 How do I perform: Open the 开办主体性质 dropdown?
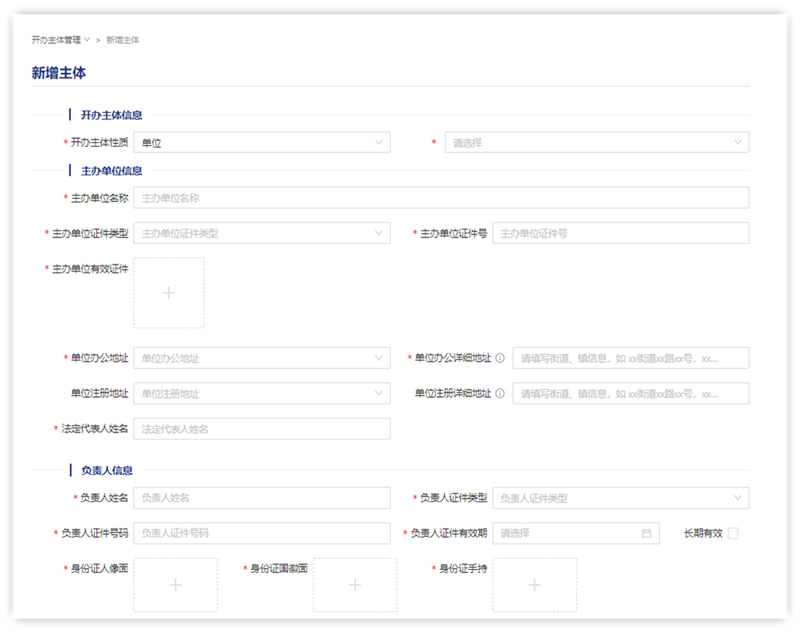[x=261, y=143]
